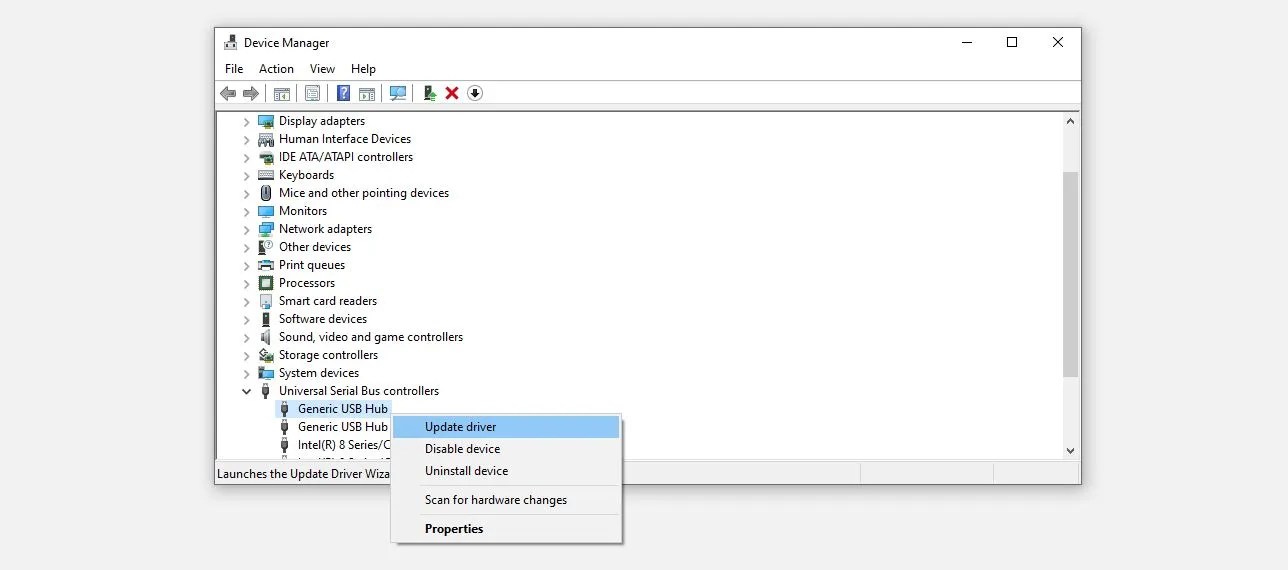
Task: Maximize the Device Manager window
Action: tap(1012, 43)
